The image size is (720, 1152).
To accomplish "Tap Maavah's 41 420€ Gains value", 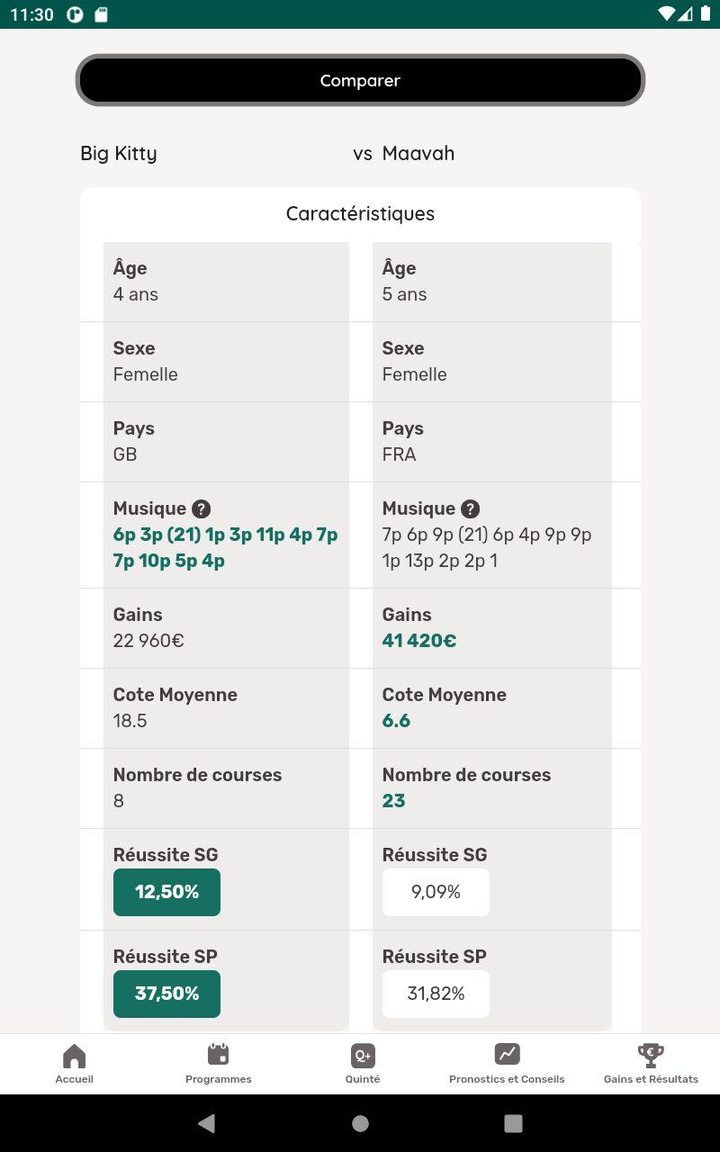I will tap(419, 641).
